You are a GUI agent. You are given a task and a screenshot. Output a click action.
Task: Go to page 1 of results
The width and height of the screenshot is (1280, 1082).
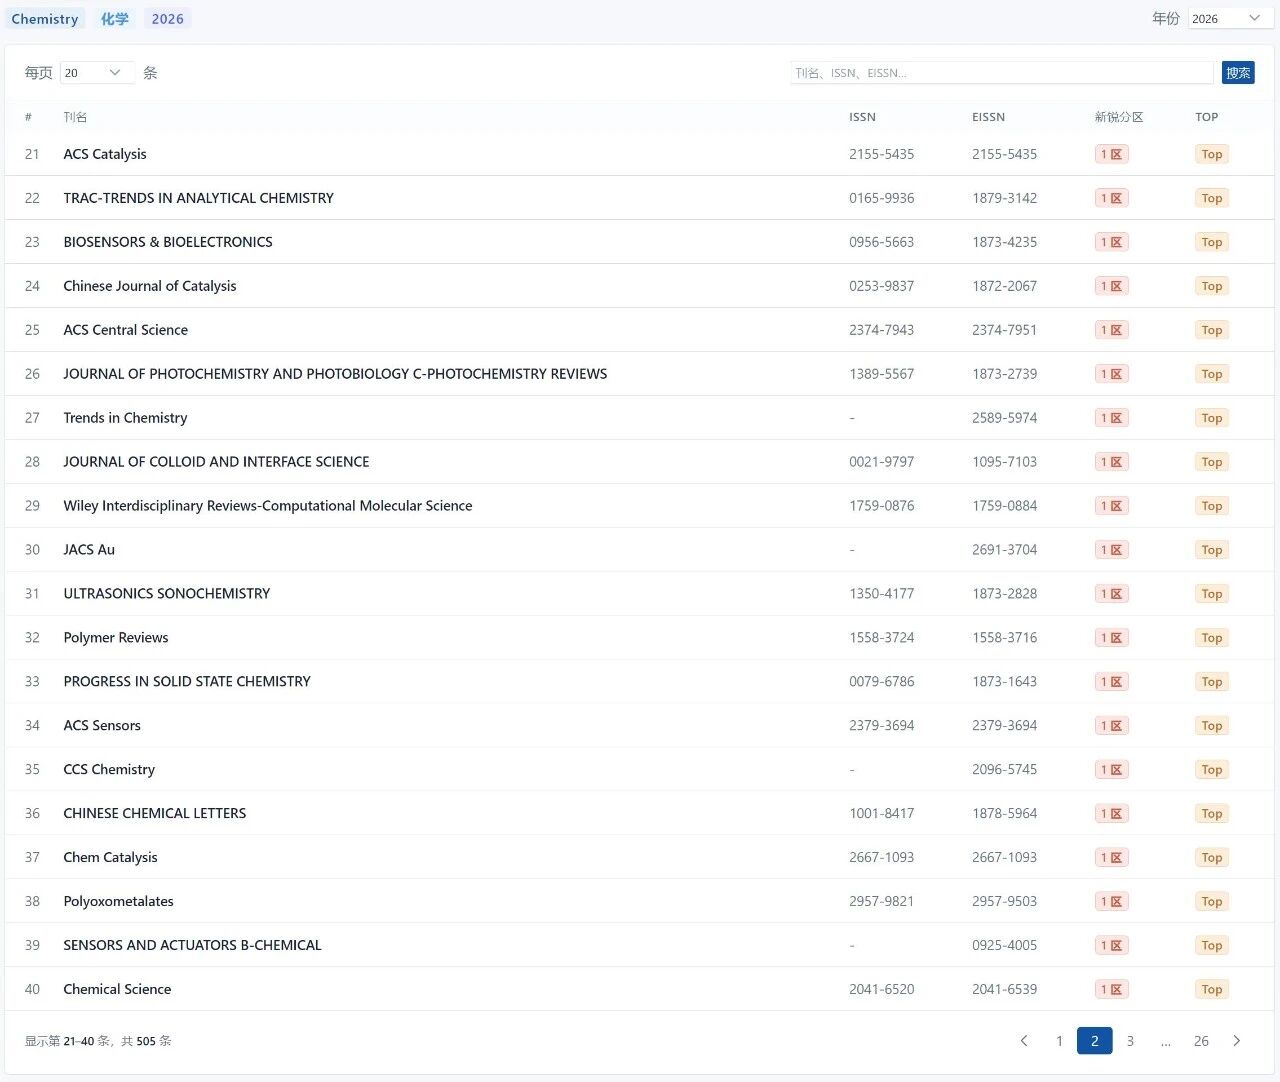point(1059,1041)
